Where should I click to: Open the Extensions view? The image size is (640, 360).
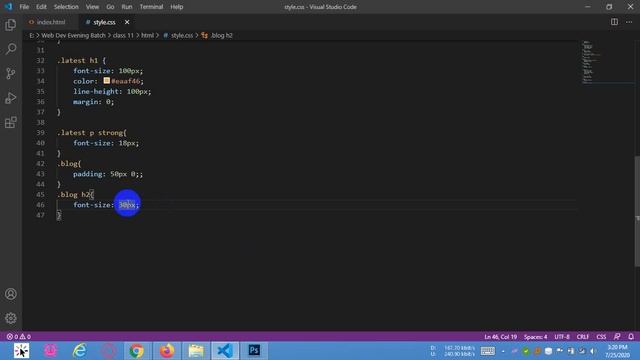coord(11,122)
